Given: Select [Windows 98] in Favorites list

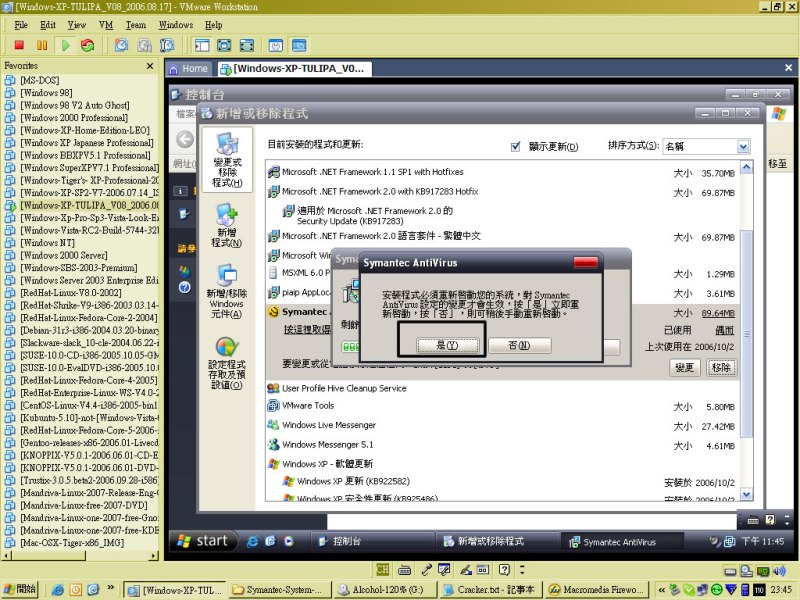Looking at the screenshot, I should coord(46,92).
